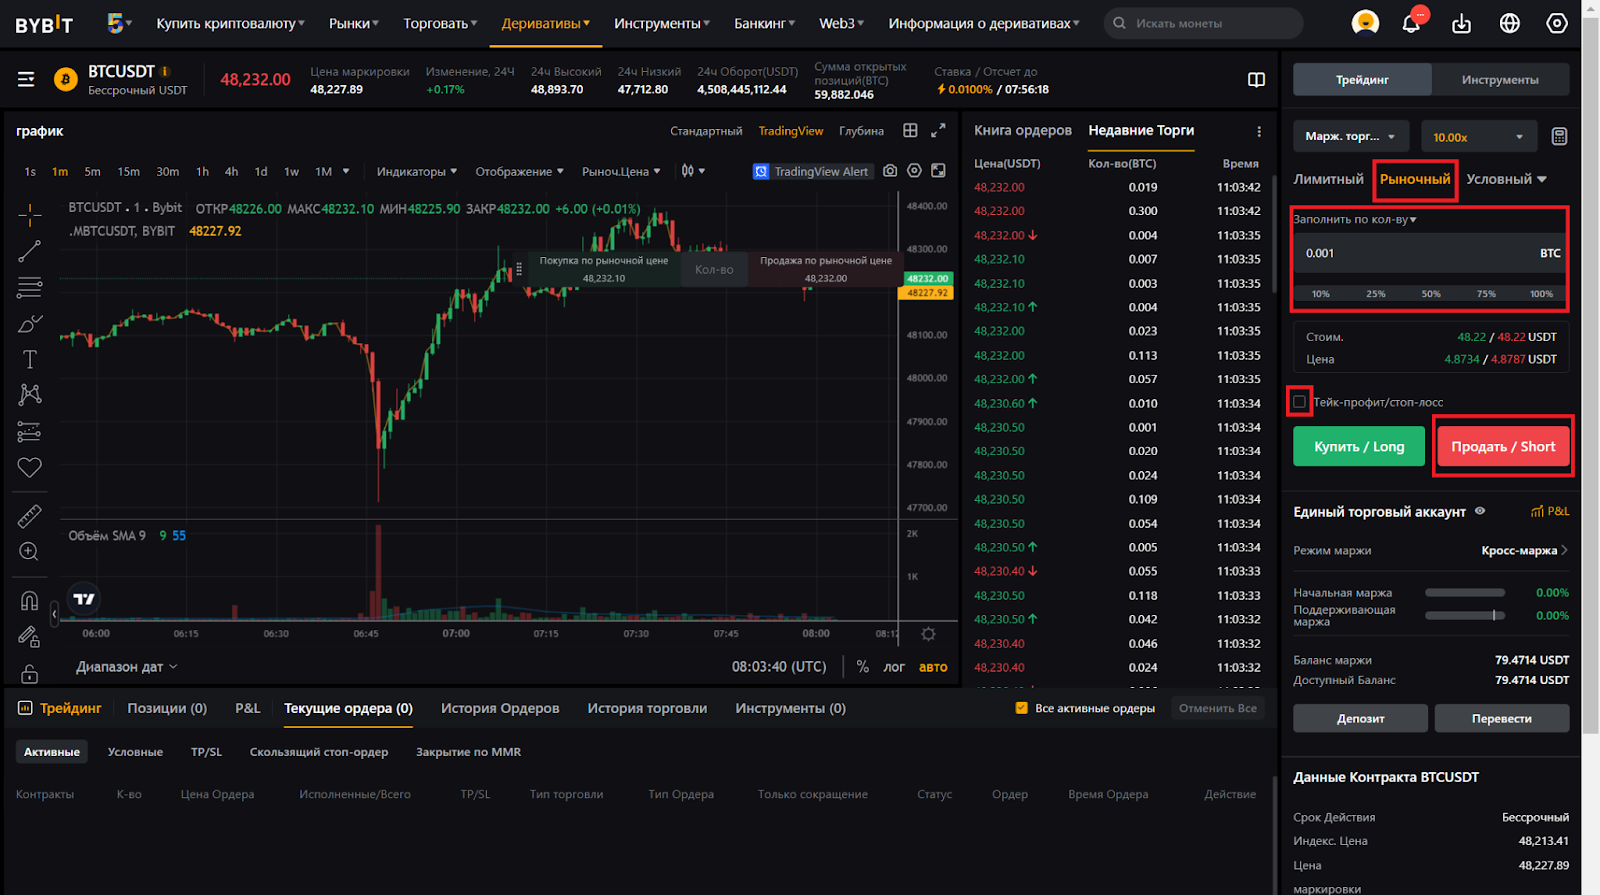1600x895 pixels.
Task: Expand chart to fullscreen
Action: click(938, 131)
